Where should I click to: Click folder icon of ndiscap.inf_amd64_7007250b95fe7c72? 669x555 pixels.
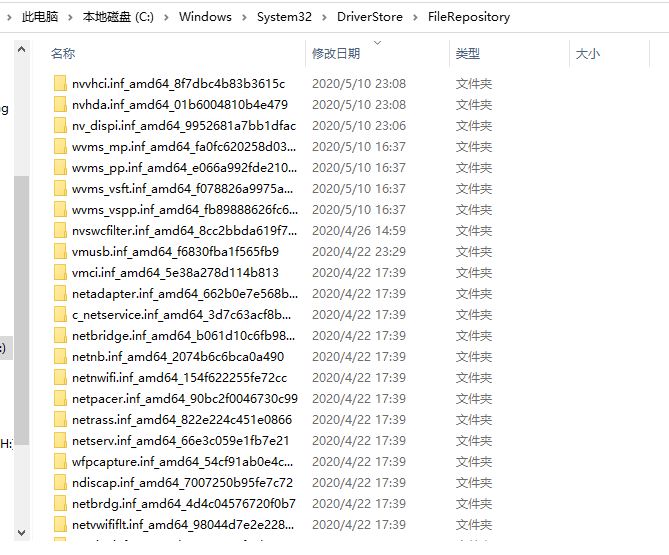click(60, 482)
